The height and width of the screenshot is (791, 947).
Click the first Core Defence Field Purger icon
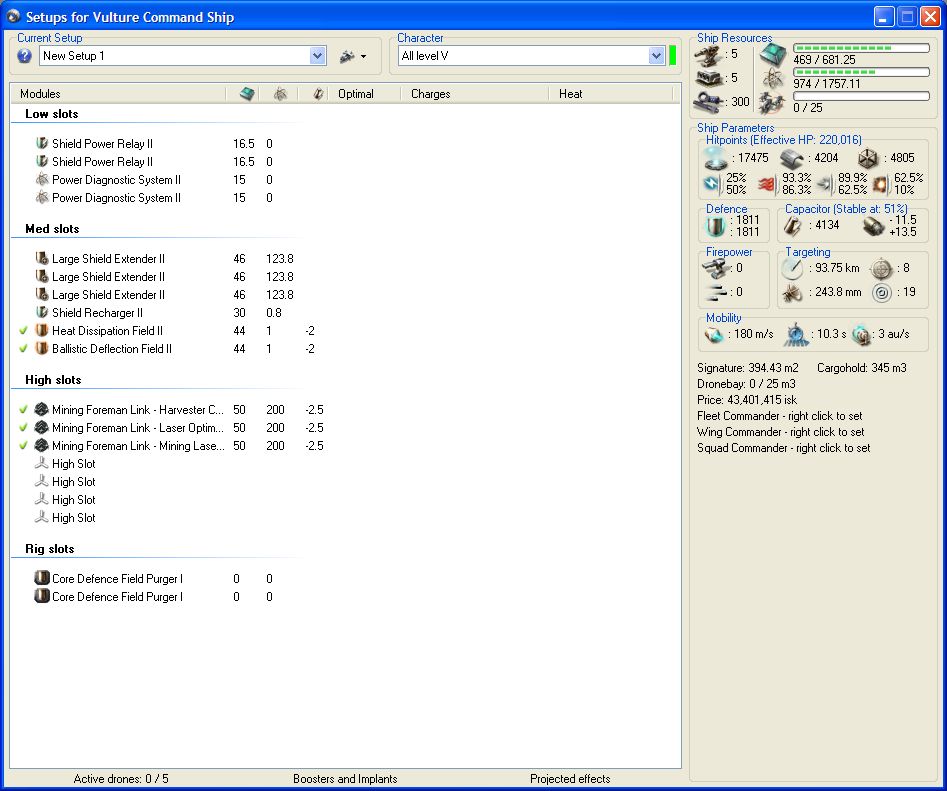pos(42,578)
